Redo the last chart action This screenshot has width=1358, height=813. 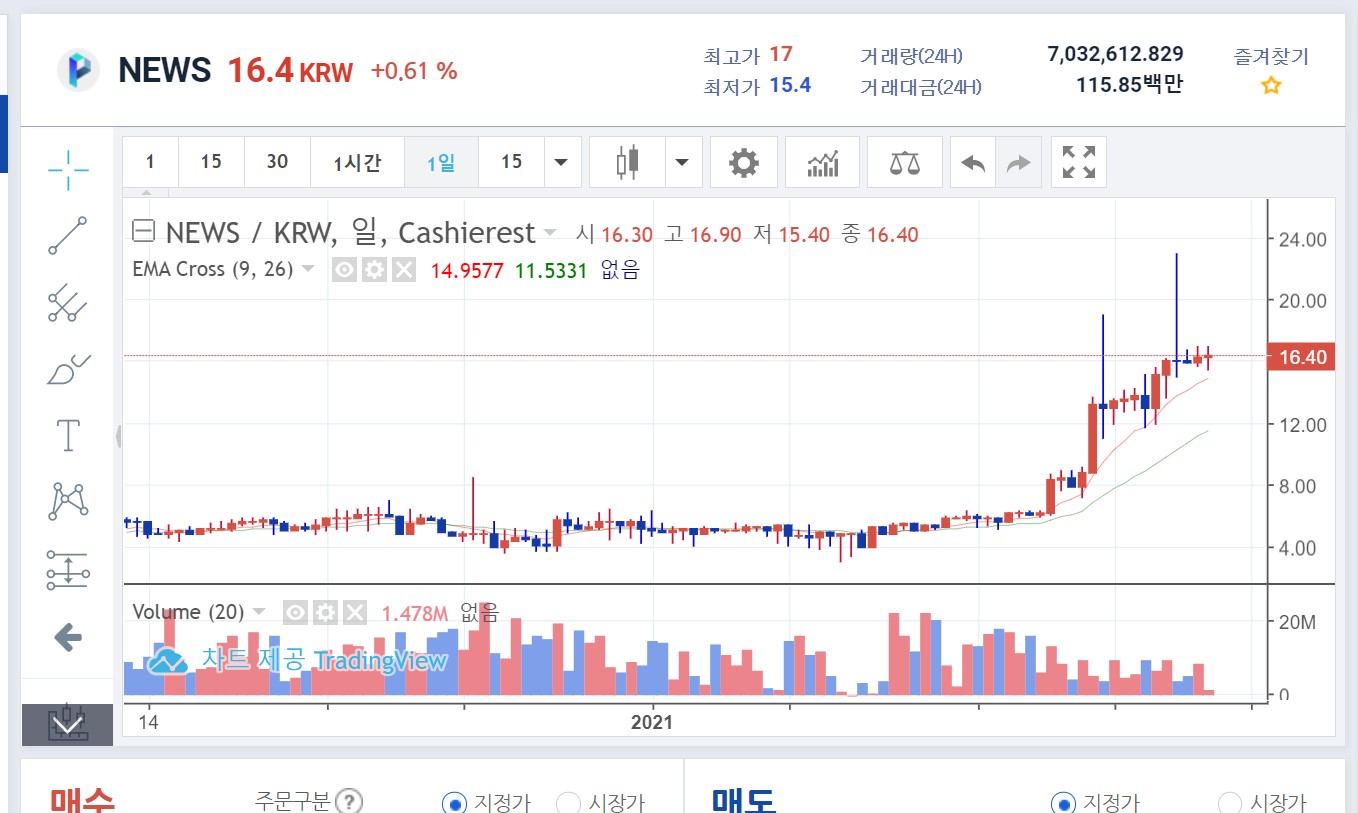[1018, 162]
